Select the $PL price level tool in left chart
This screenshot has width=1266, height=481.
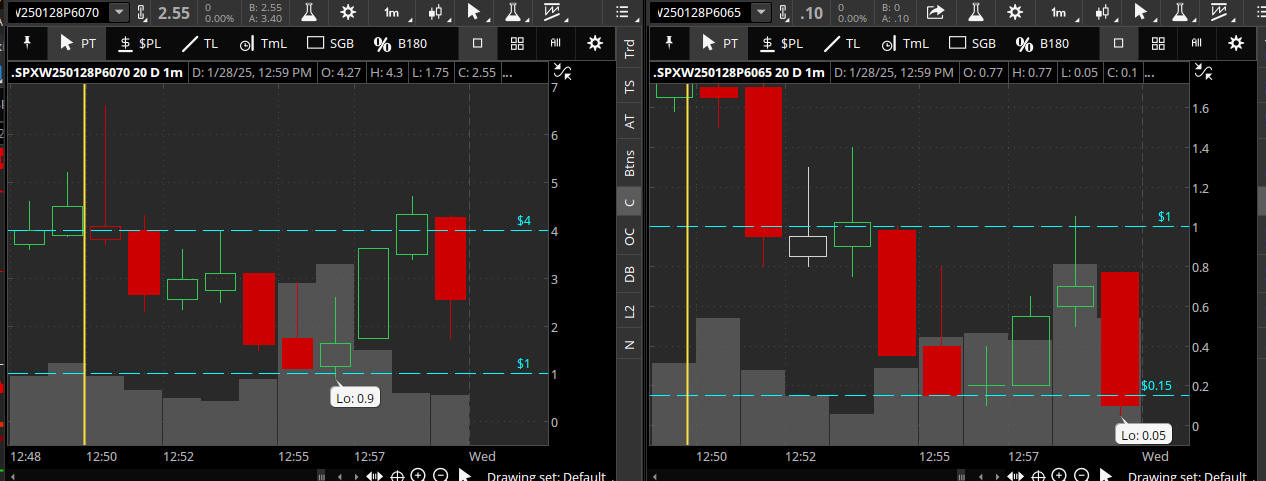tap(138, 44)
